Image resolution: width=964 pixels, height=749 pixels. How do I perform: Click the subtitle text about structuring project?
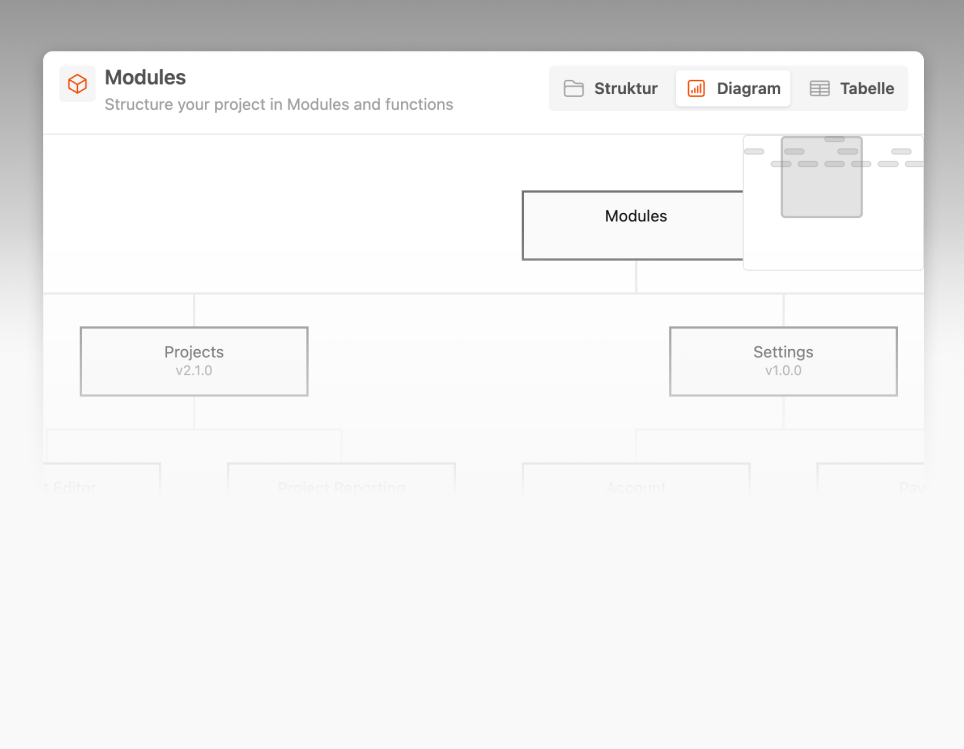click(x=279, y=104)
